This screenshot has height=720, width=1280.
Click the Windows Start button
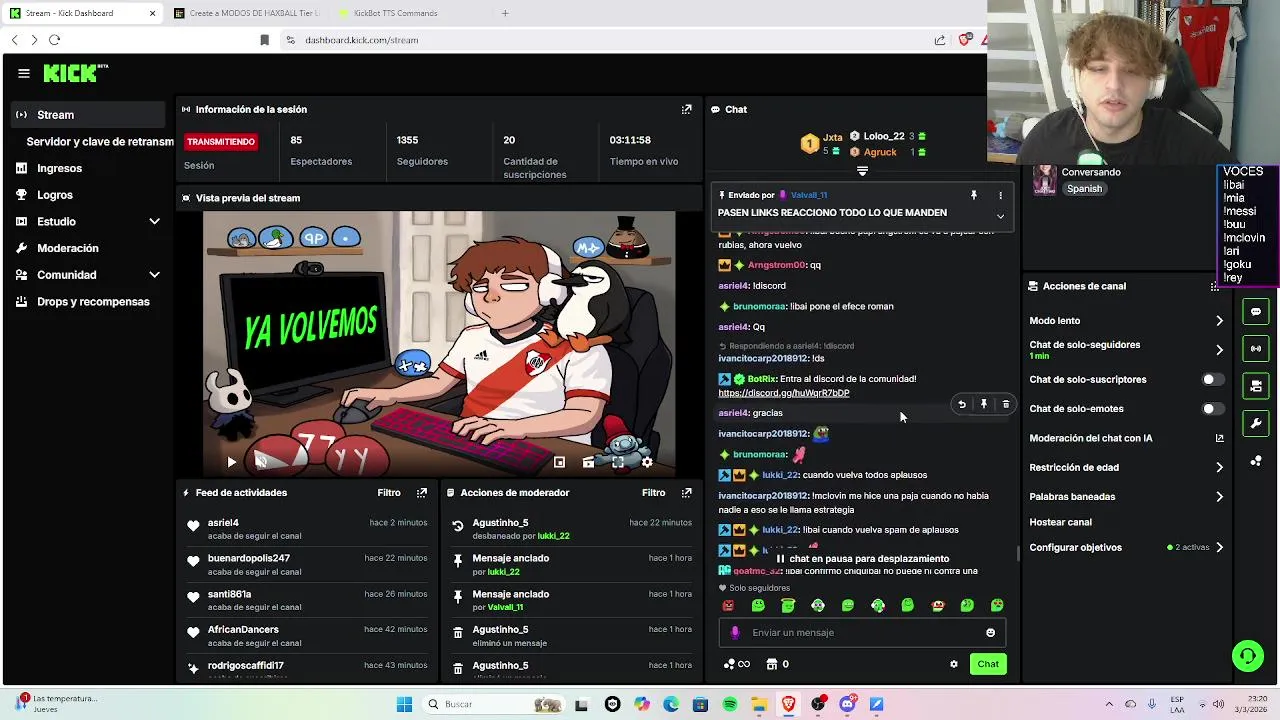404,704
